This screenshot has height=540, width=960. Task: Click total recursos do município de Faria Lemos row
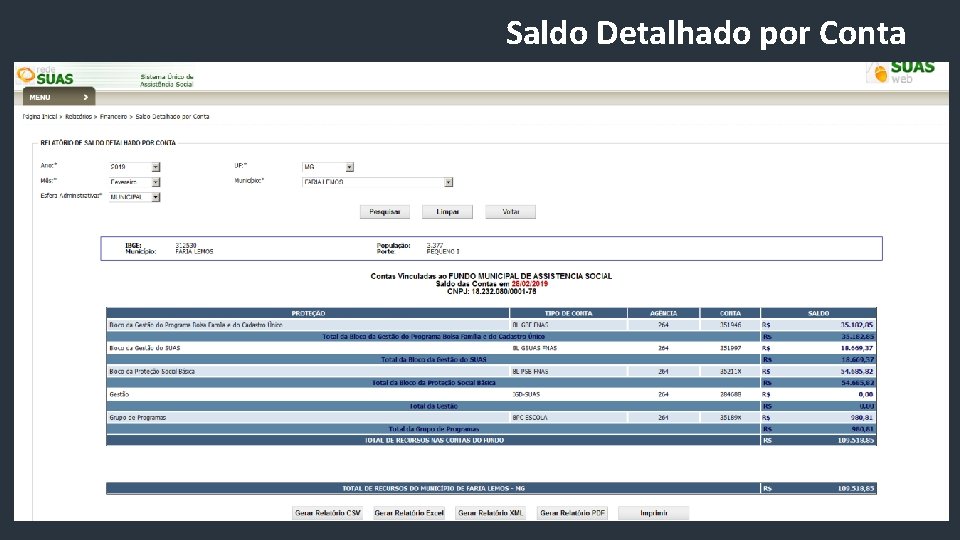point(491,489)
